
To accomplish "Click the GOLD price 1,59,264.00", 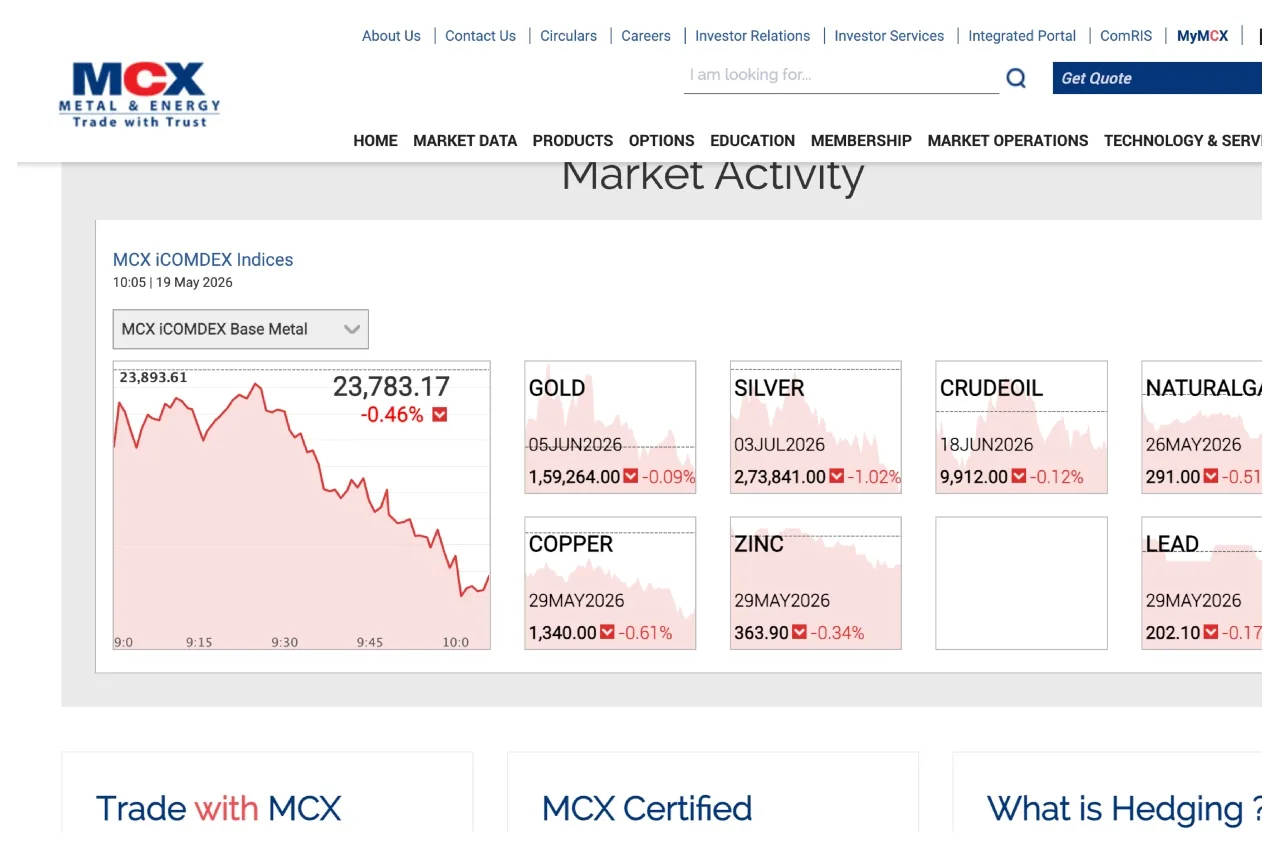I will click(x=574, y=477).
